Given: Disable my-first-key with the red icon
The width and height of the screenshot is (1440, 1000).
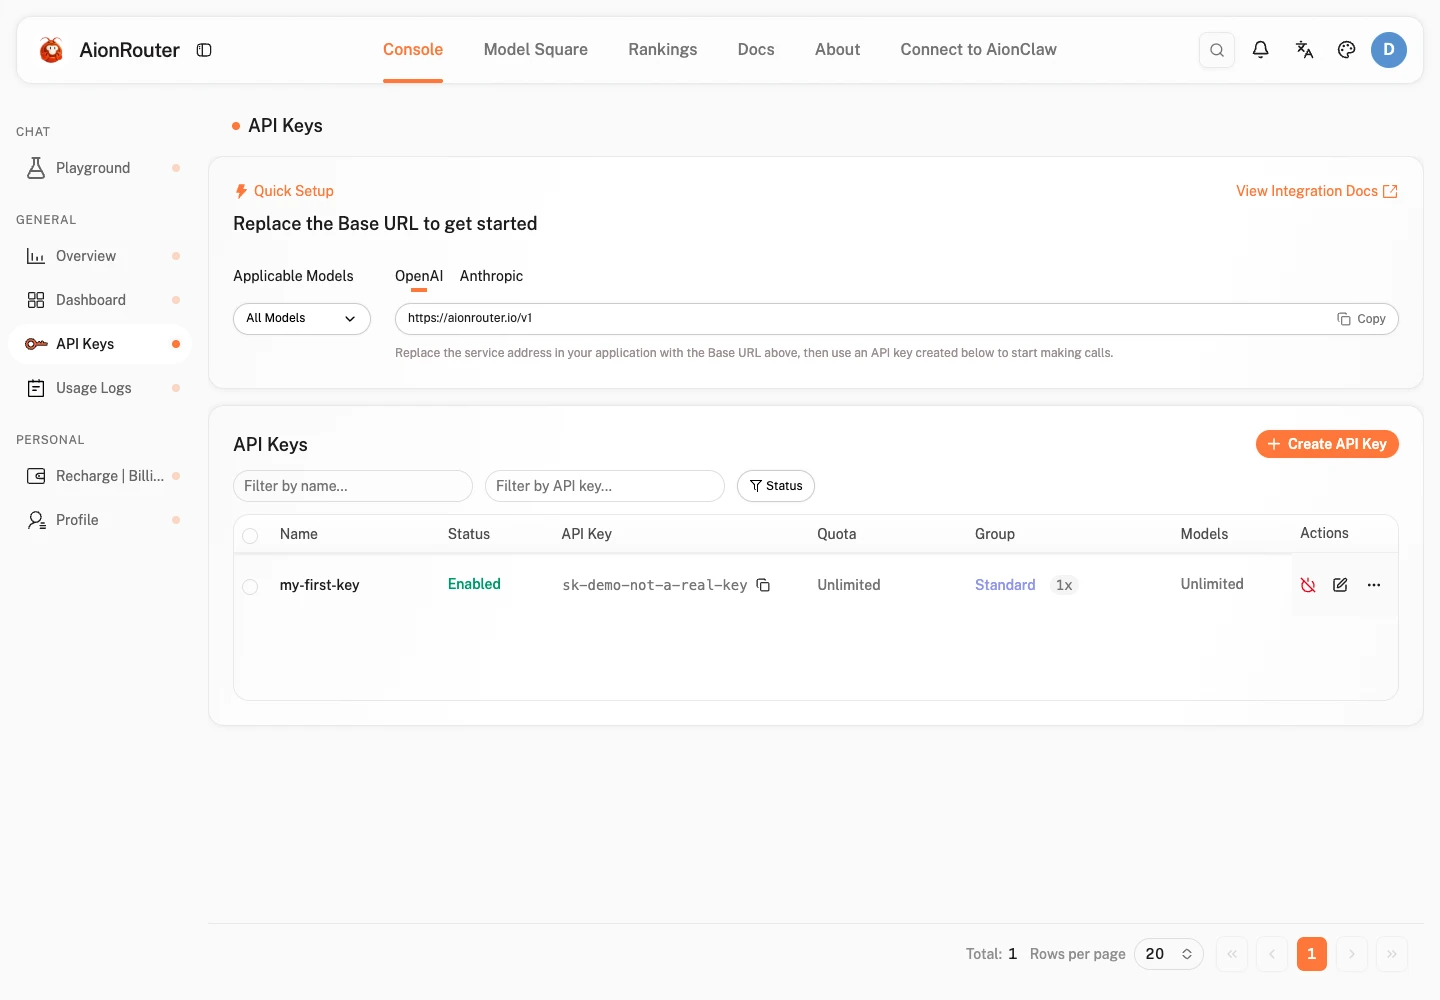Looking at the screenshot, I should [1308, 585].
